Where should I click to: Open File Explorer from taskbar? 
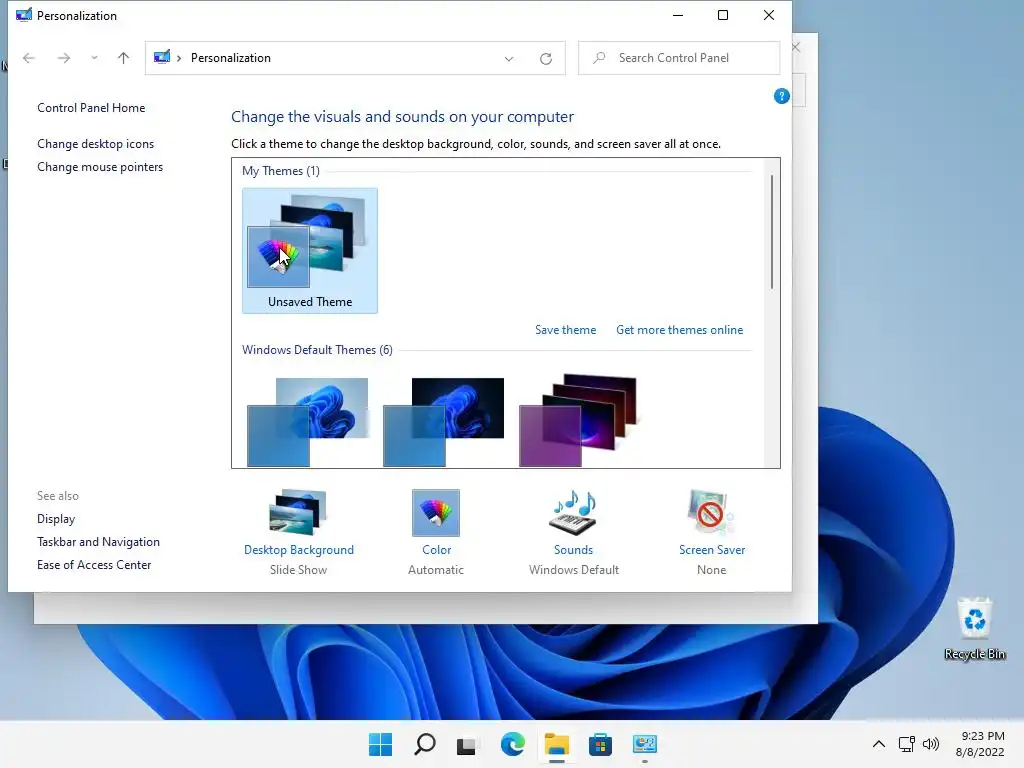point(556,744)
